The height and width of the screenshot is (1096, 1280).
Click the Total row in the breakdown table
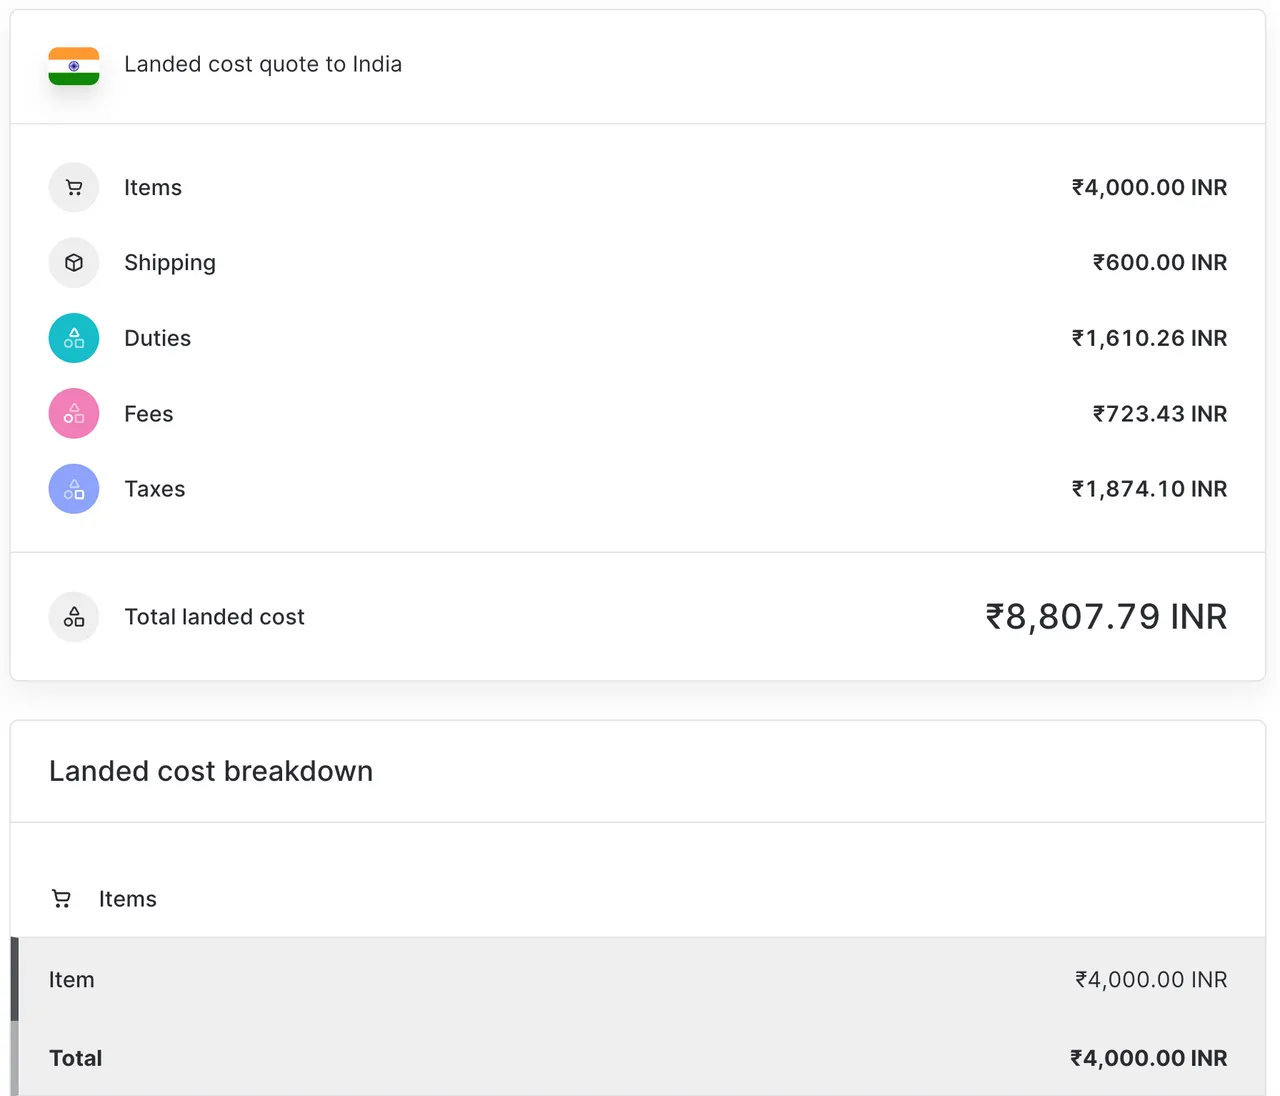(x=640, y=1058)
